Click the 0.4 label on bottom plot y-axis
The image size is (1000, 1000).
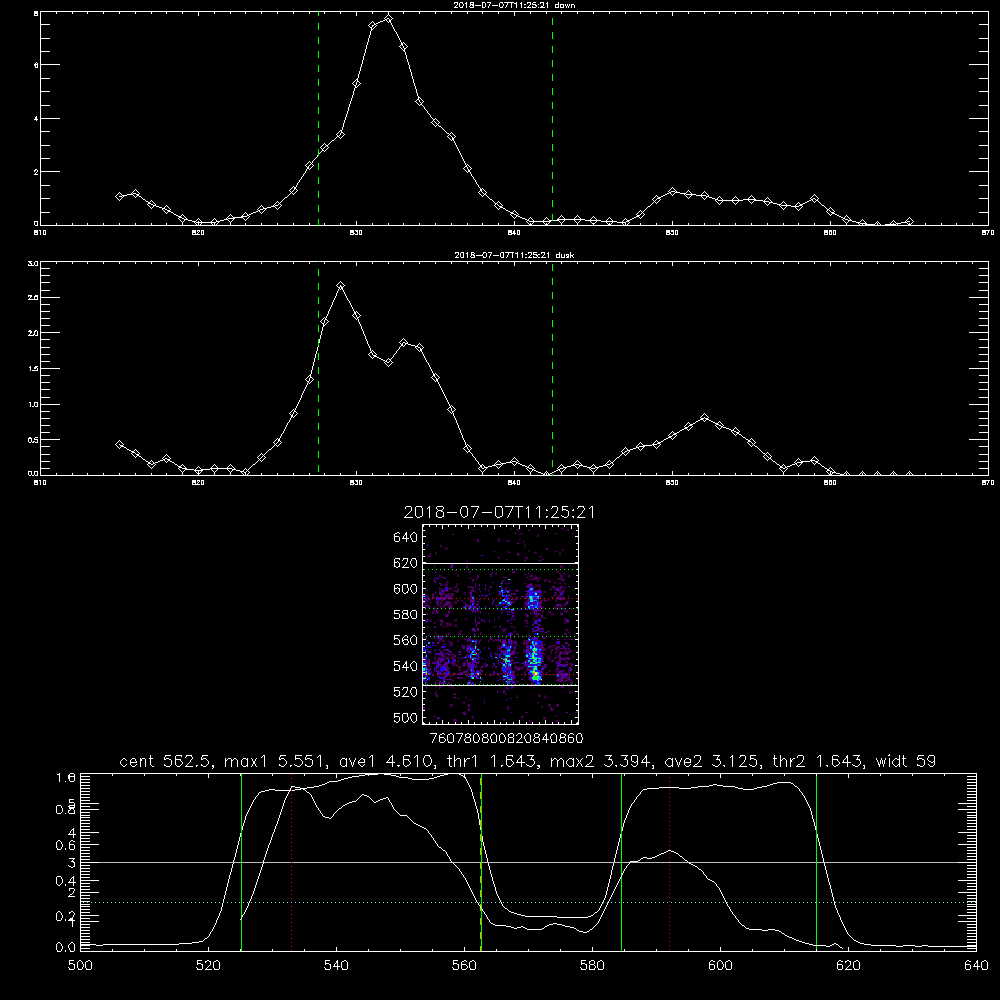point(66,881)
